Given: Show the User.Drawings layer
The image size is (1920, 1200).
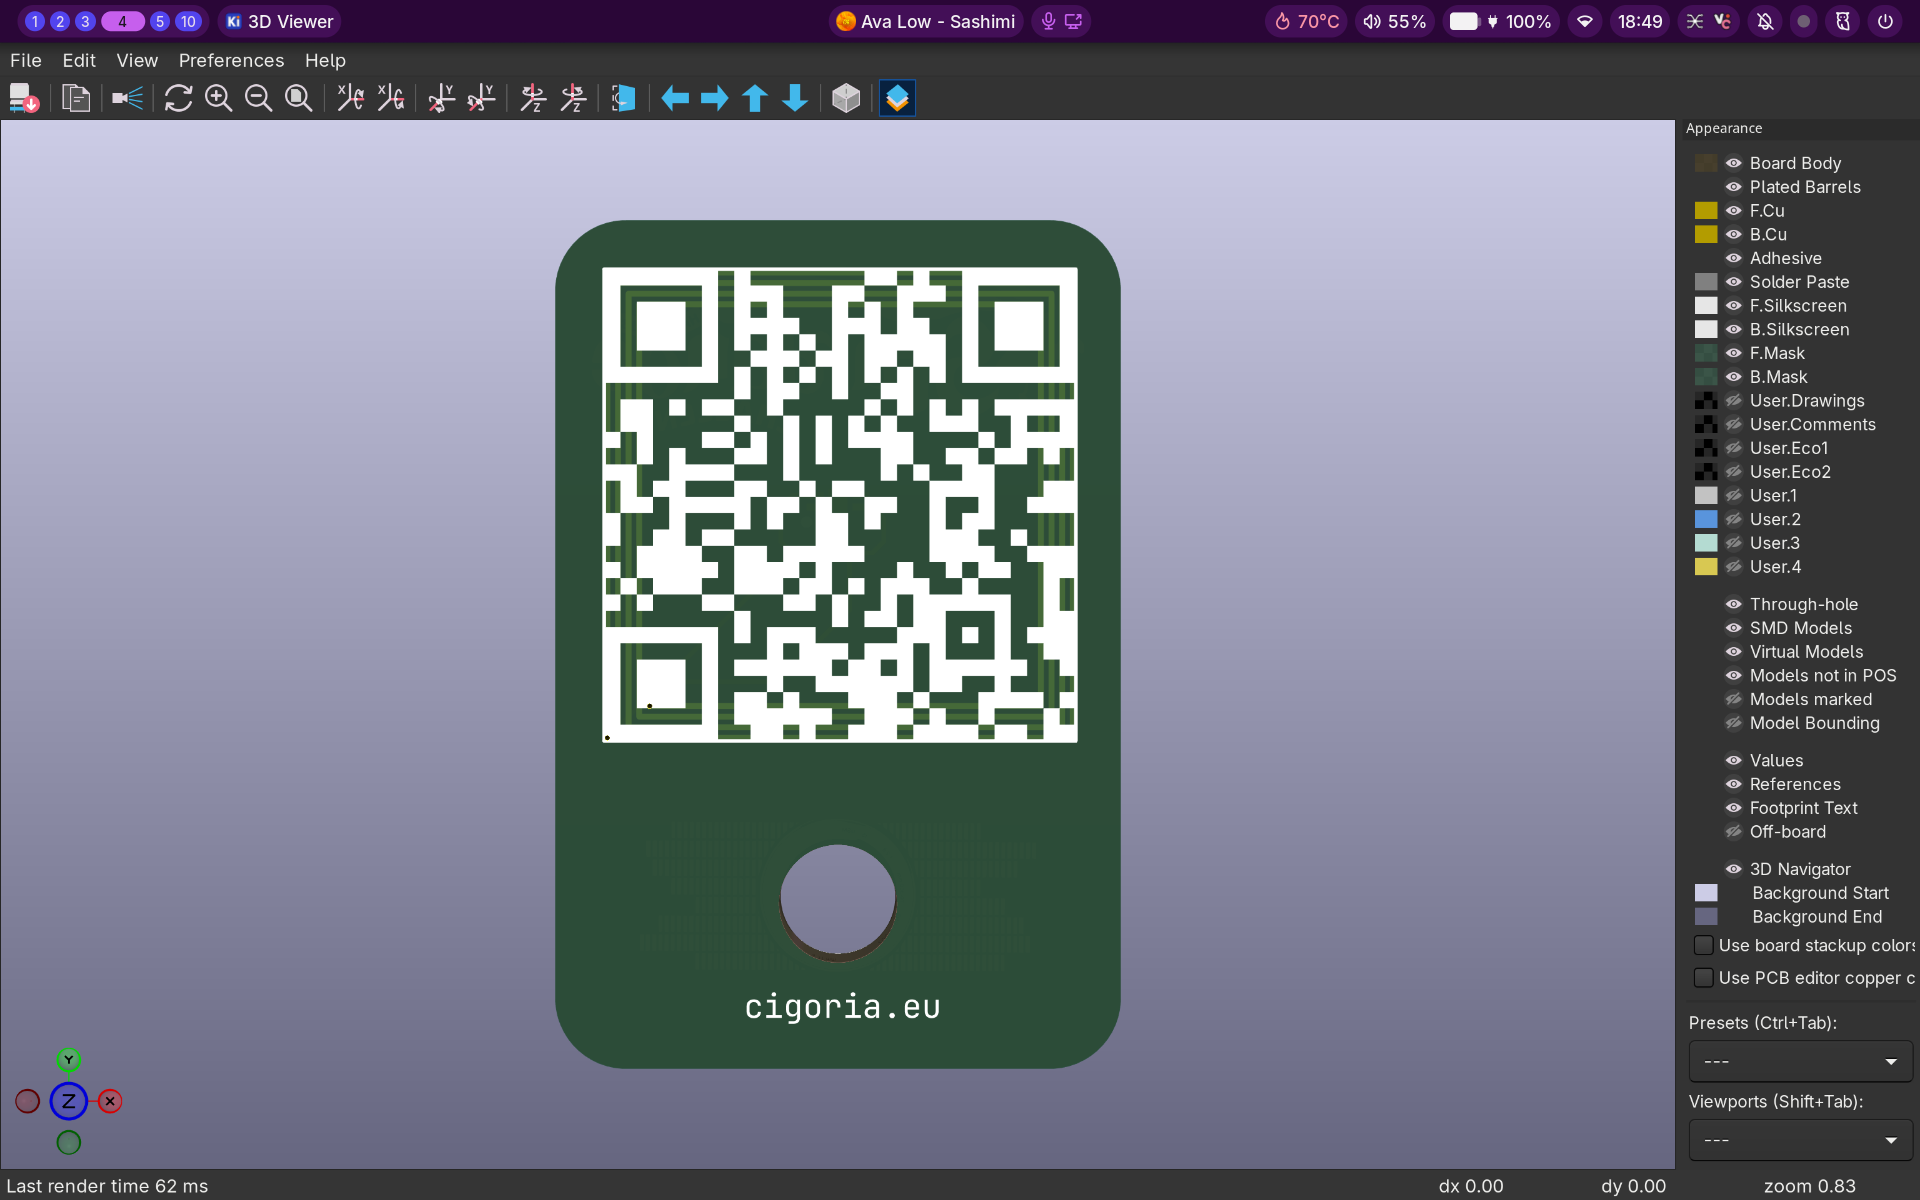Looking at the screenshot, I should coord(1734,401).
